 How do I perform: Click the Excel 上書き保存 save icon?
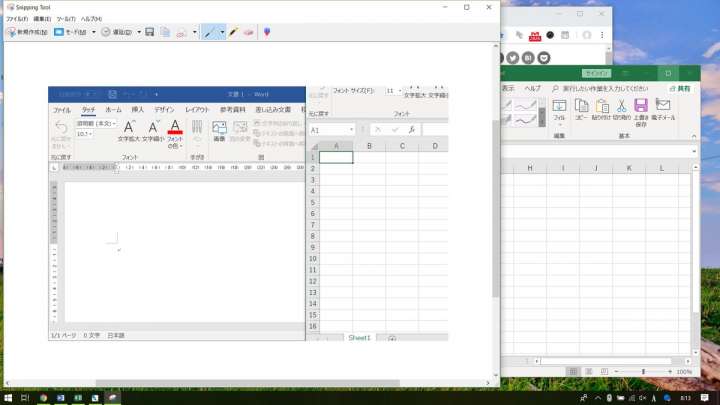[x=641, y=112]
